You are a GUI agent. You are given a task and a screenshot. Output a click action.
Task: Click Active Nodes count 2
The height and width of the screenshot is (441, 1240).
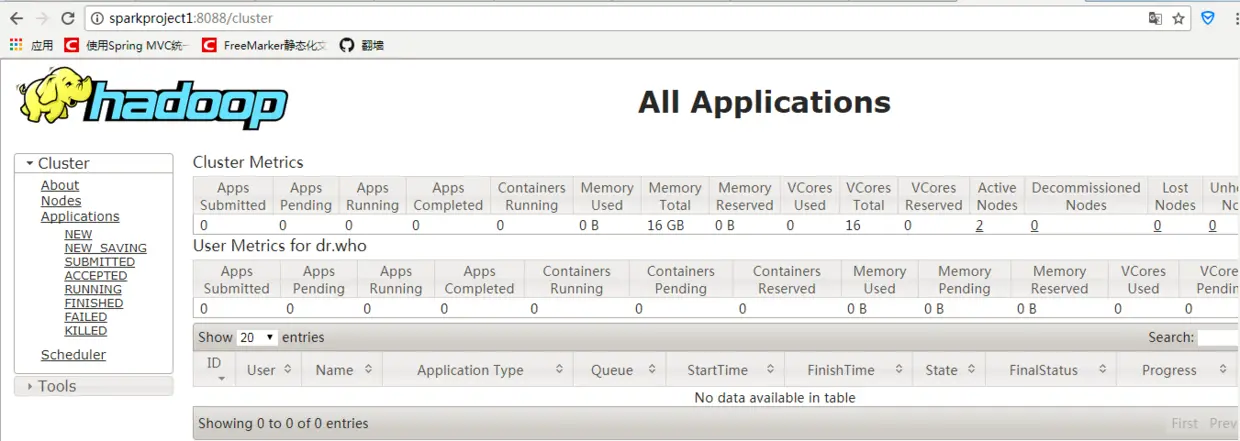tap(979, 225)
